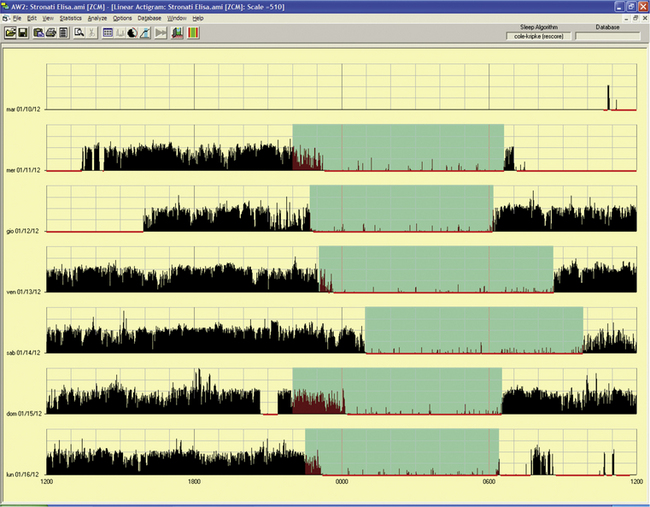
Task: Click the greyed histogram toolbar icon
Action: click(x=120, y=33)
